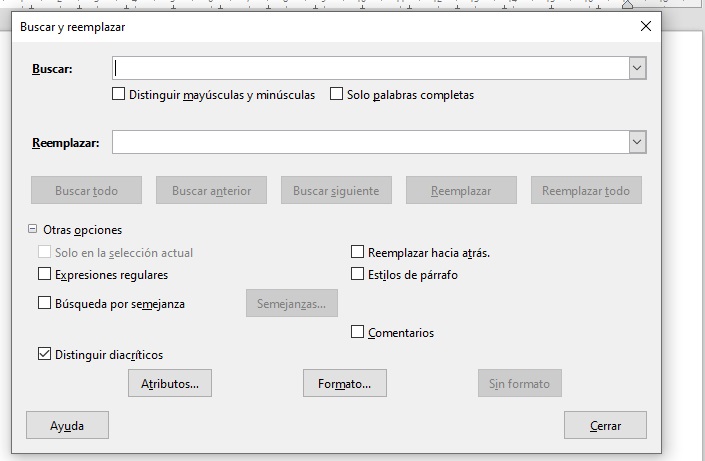Open the Formato... dialog
This screenshot has height=461, width=705.
pos(345,383)
